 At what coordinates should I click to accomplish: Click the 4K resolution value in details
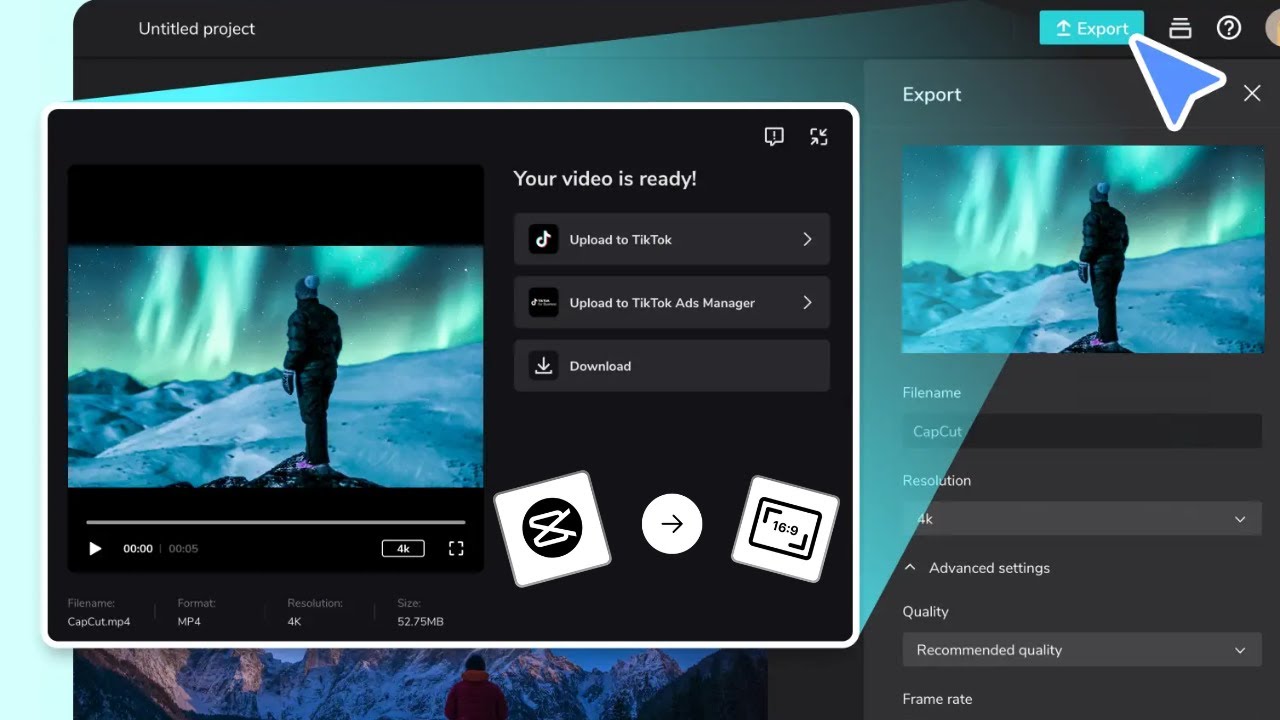[295, 621]
